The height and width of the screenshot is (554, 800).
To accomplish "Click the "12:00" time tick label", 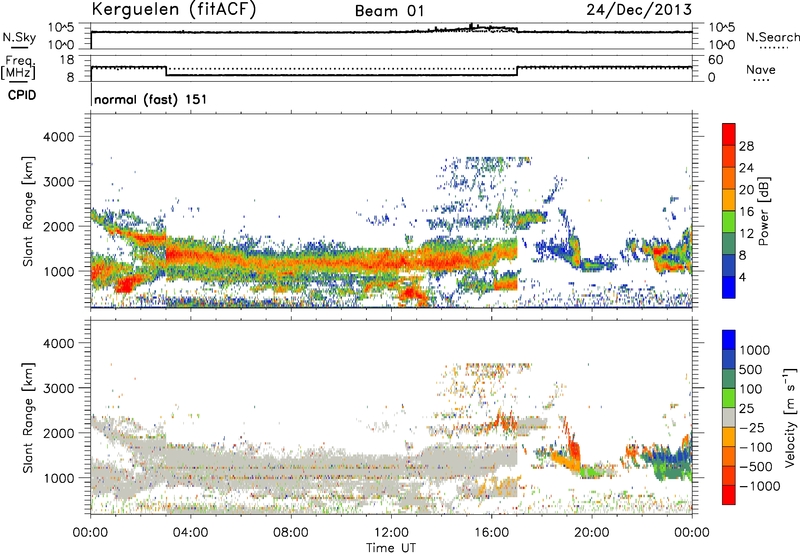I will pos(391,533).
